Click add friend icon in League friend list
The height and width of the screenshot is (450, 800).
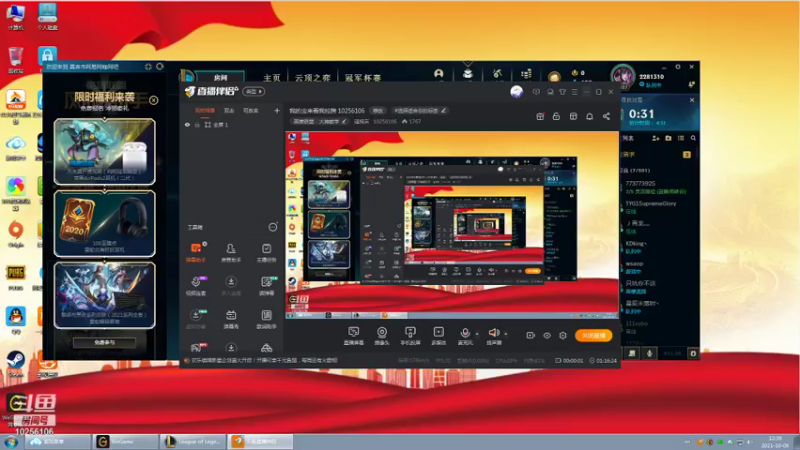coord(656,138)
